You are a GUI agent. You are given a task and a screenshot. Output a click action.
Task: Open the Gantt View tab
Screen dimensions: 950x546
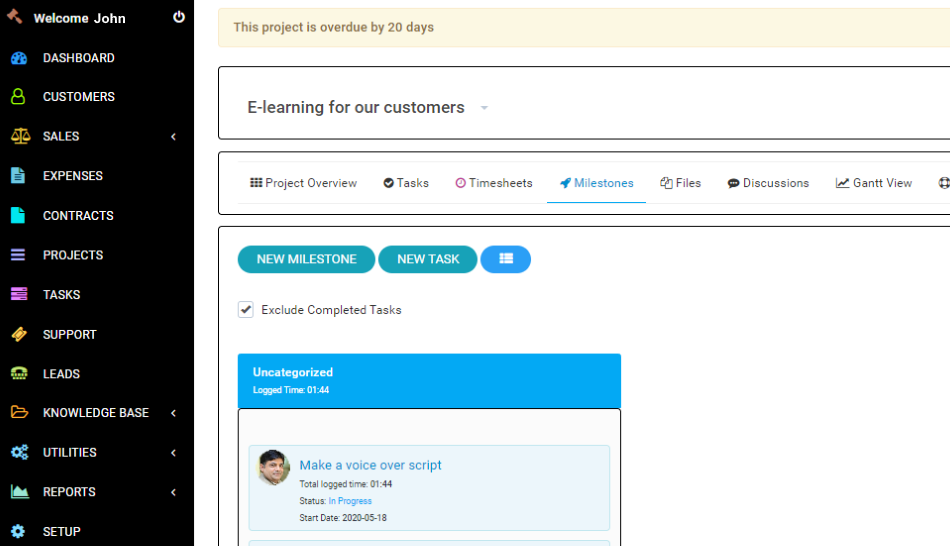pos(874,183)
